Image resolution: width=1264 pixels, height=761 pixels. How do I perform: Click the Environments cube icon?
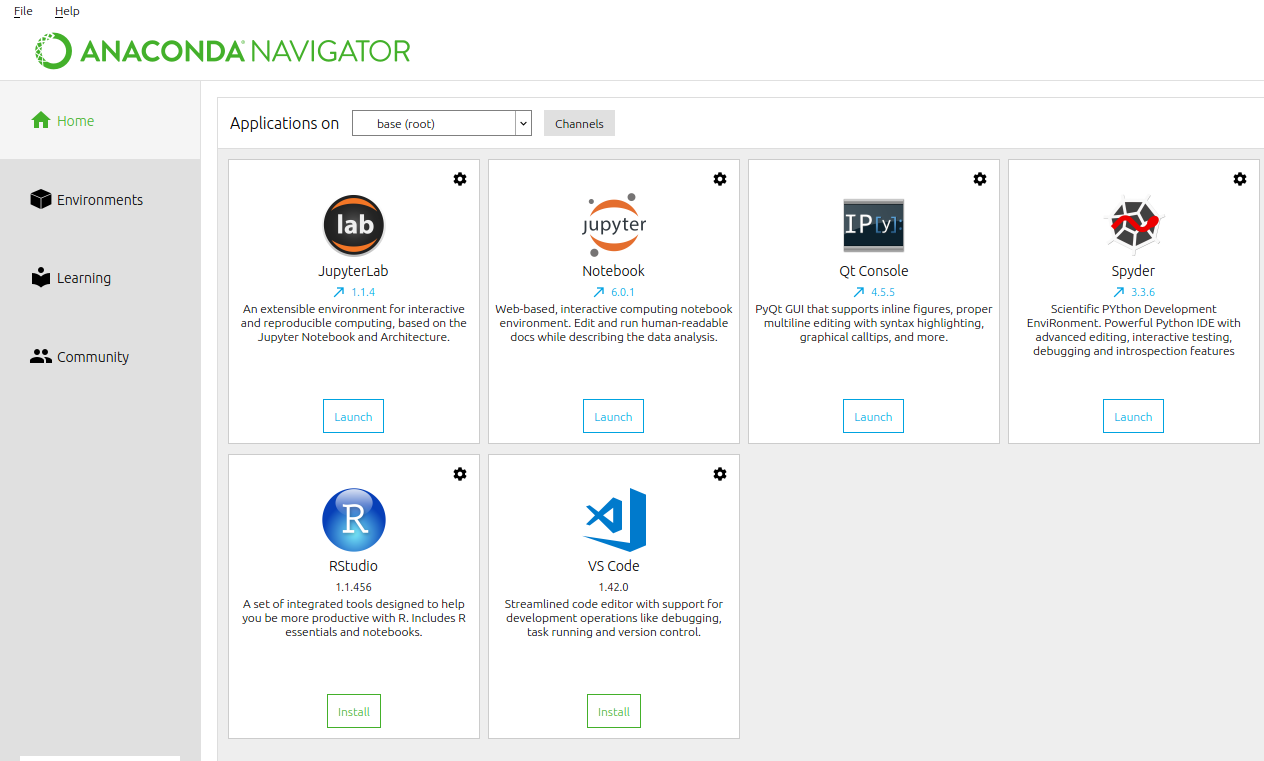pyautogui.click(x=41, y=199)
